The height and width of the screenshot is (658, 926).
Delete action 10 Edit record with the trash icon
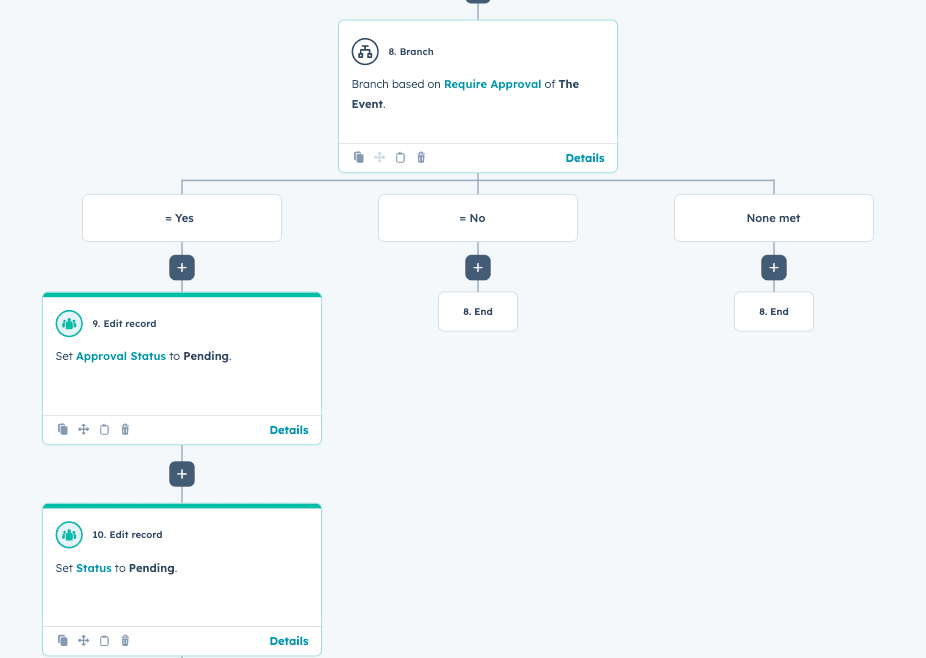click(125, 641)
